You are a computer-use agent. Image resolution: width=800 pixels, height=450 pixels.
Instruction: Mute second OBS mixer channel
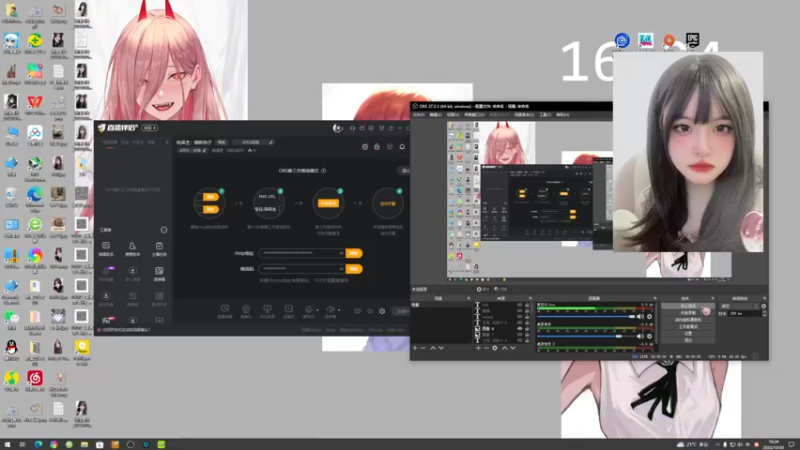640,336
